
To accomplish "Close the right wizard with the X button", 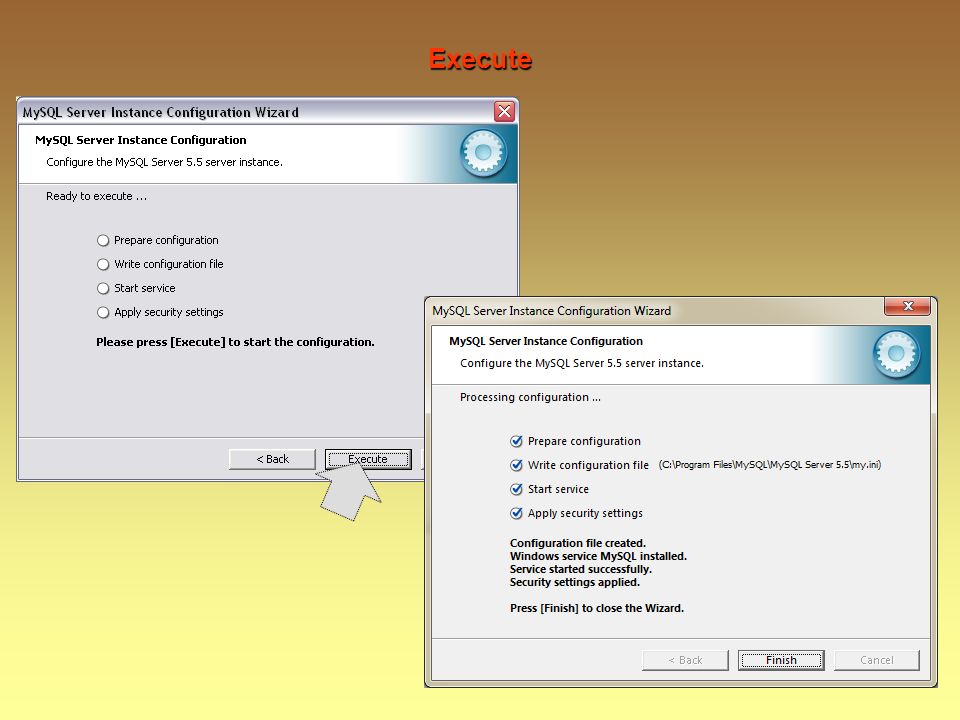I will tap(908, 306).
